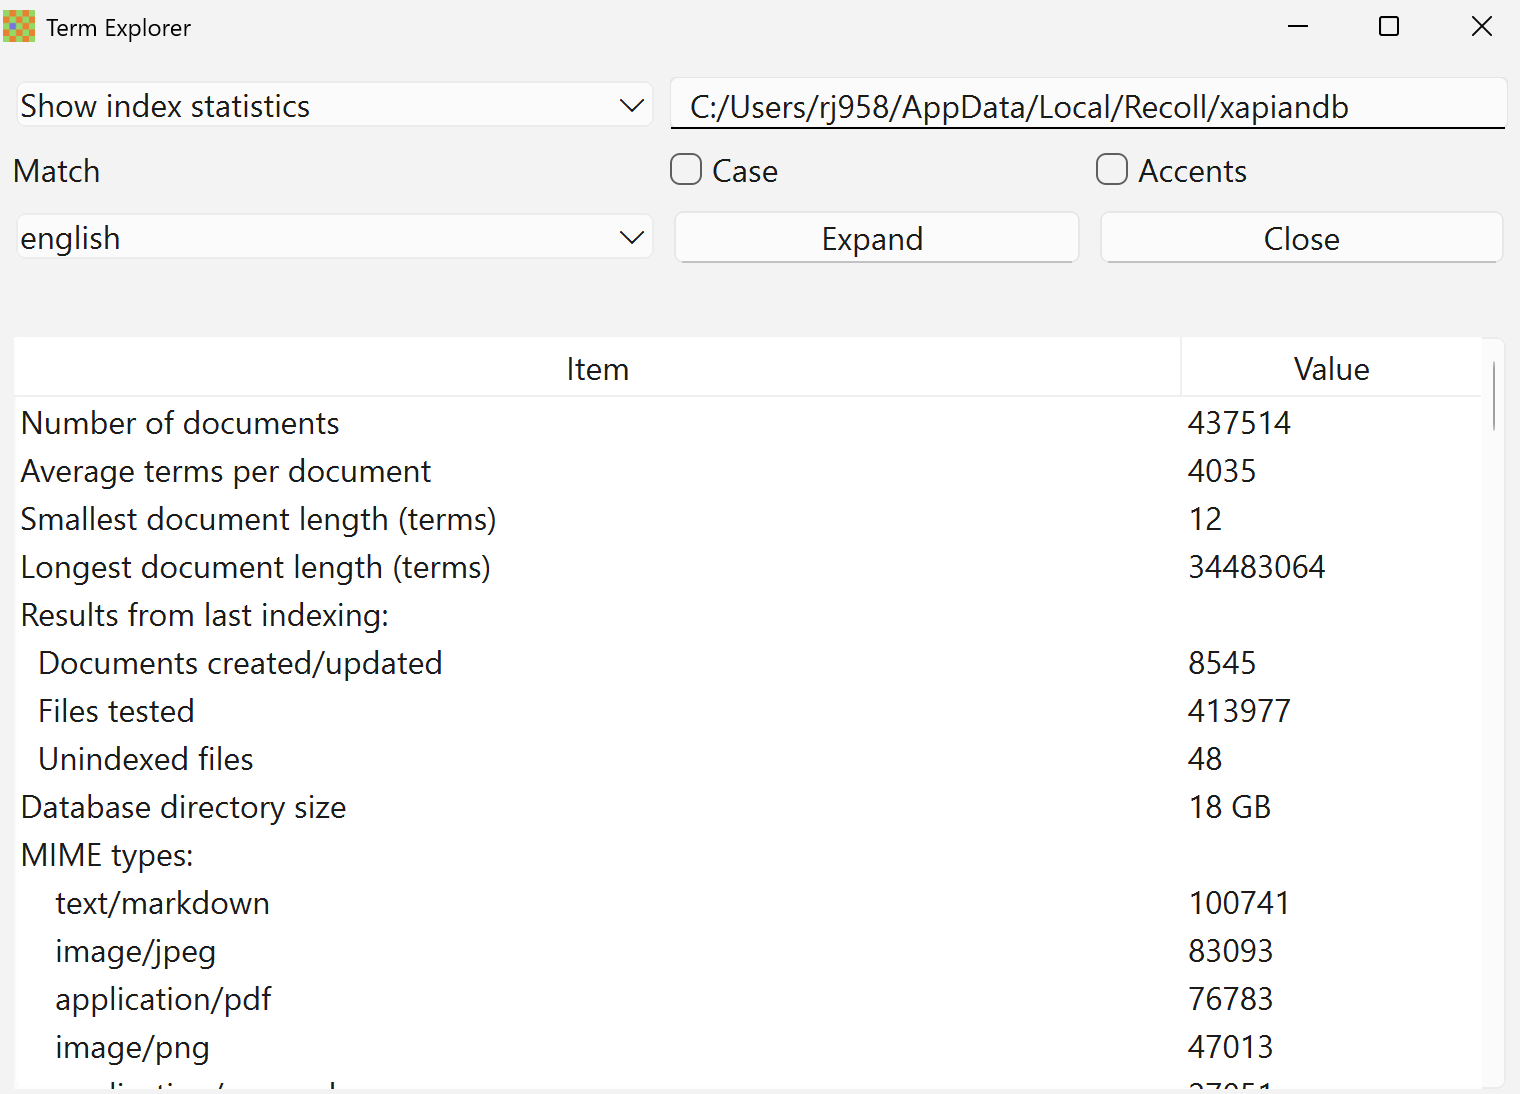The width and height of the screenshot is (1520, 1094).
Task: Click the Expand button
Action: click(x=876, y=238)
